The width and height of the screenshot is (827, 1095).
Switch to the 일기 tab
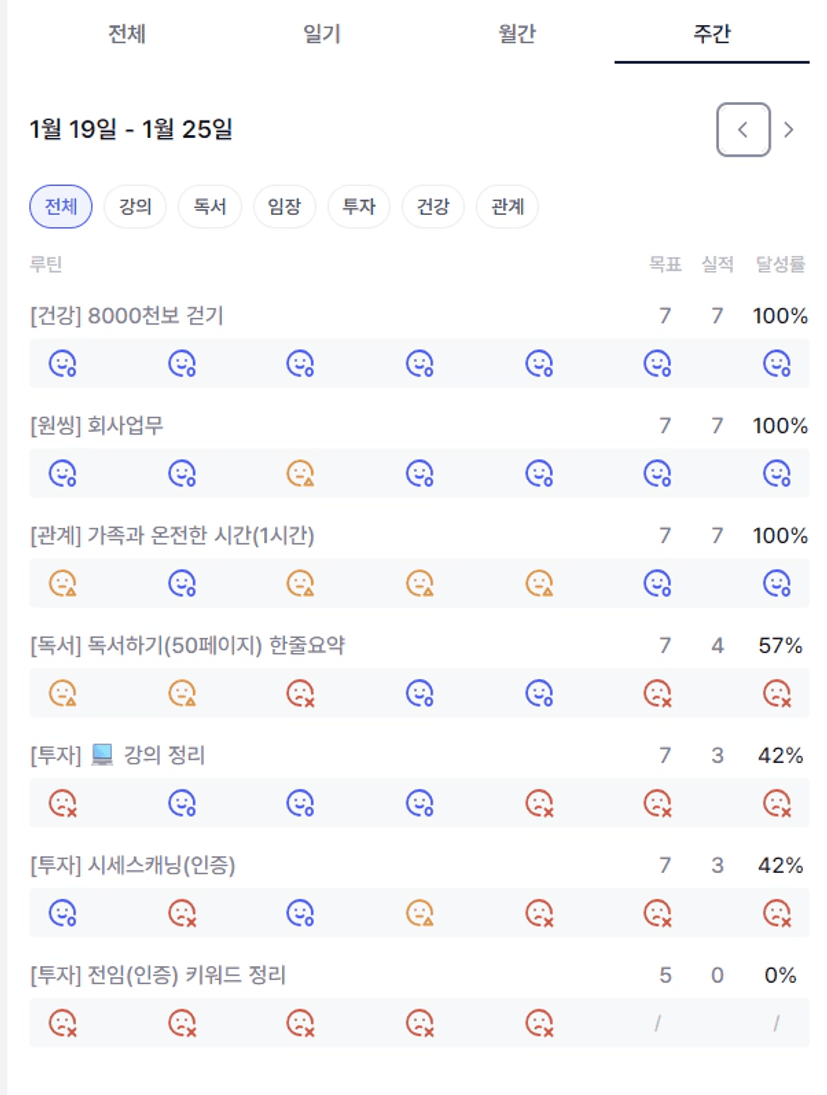click(x=322, y=34)
